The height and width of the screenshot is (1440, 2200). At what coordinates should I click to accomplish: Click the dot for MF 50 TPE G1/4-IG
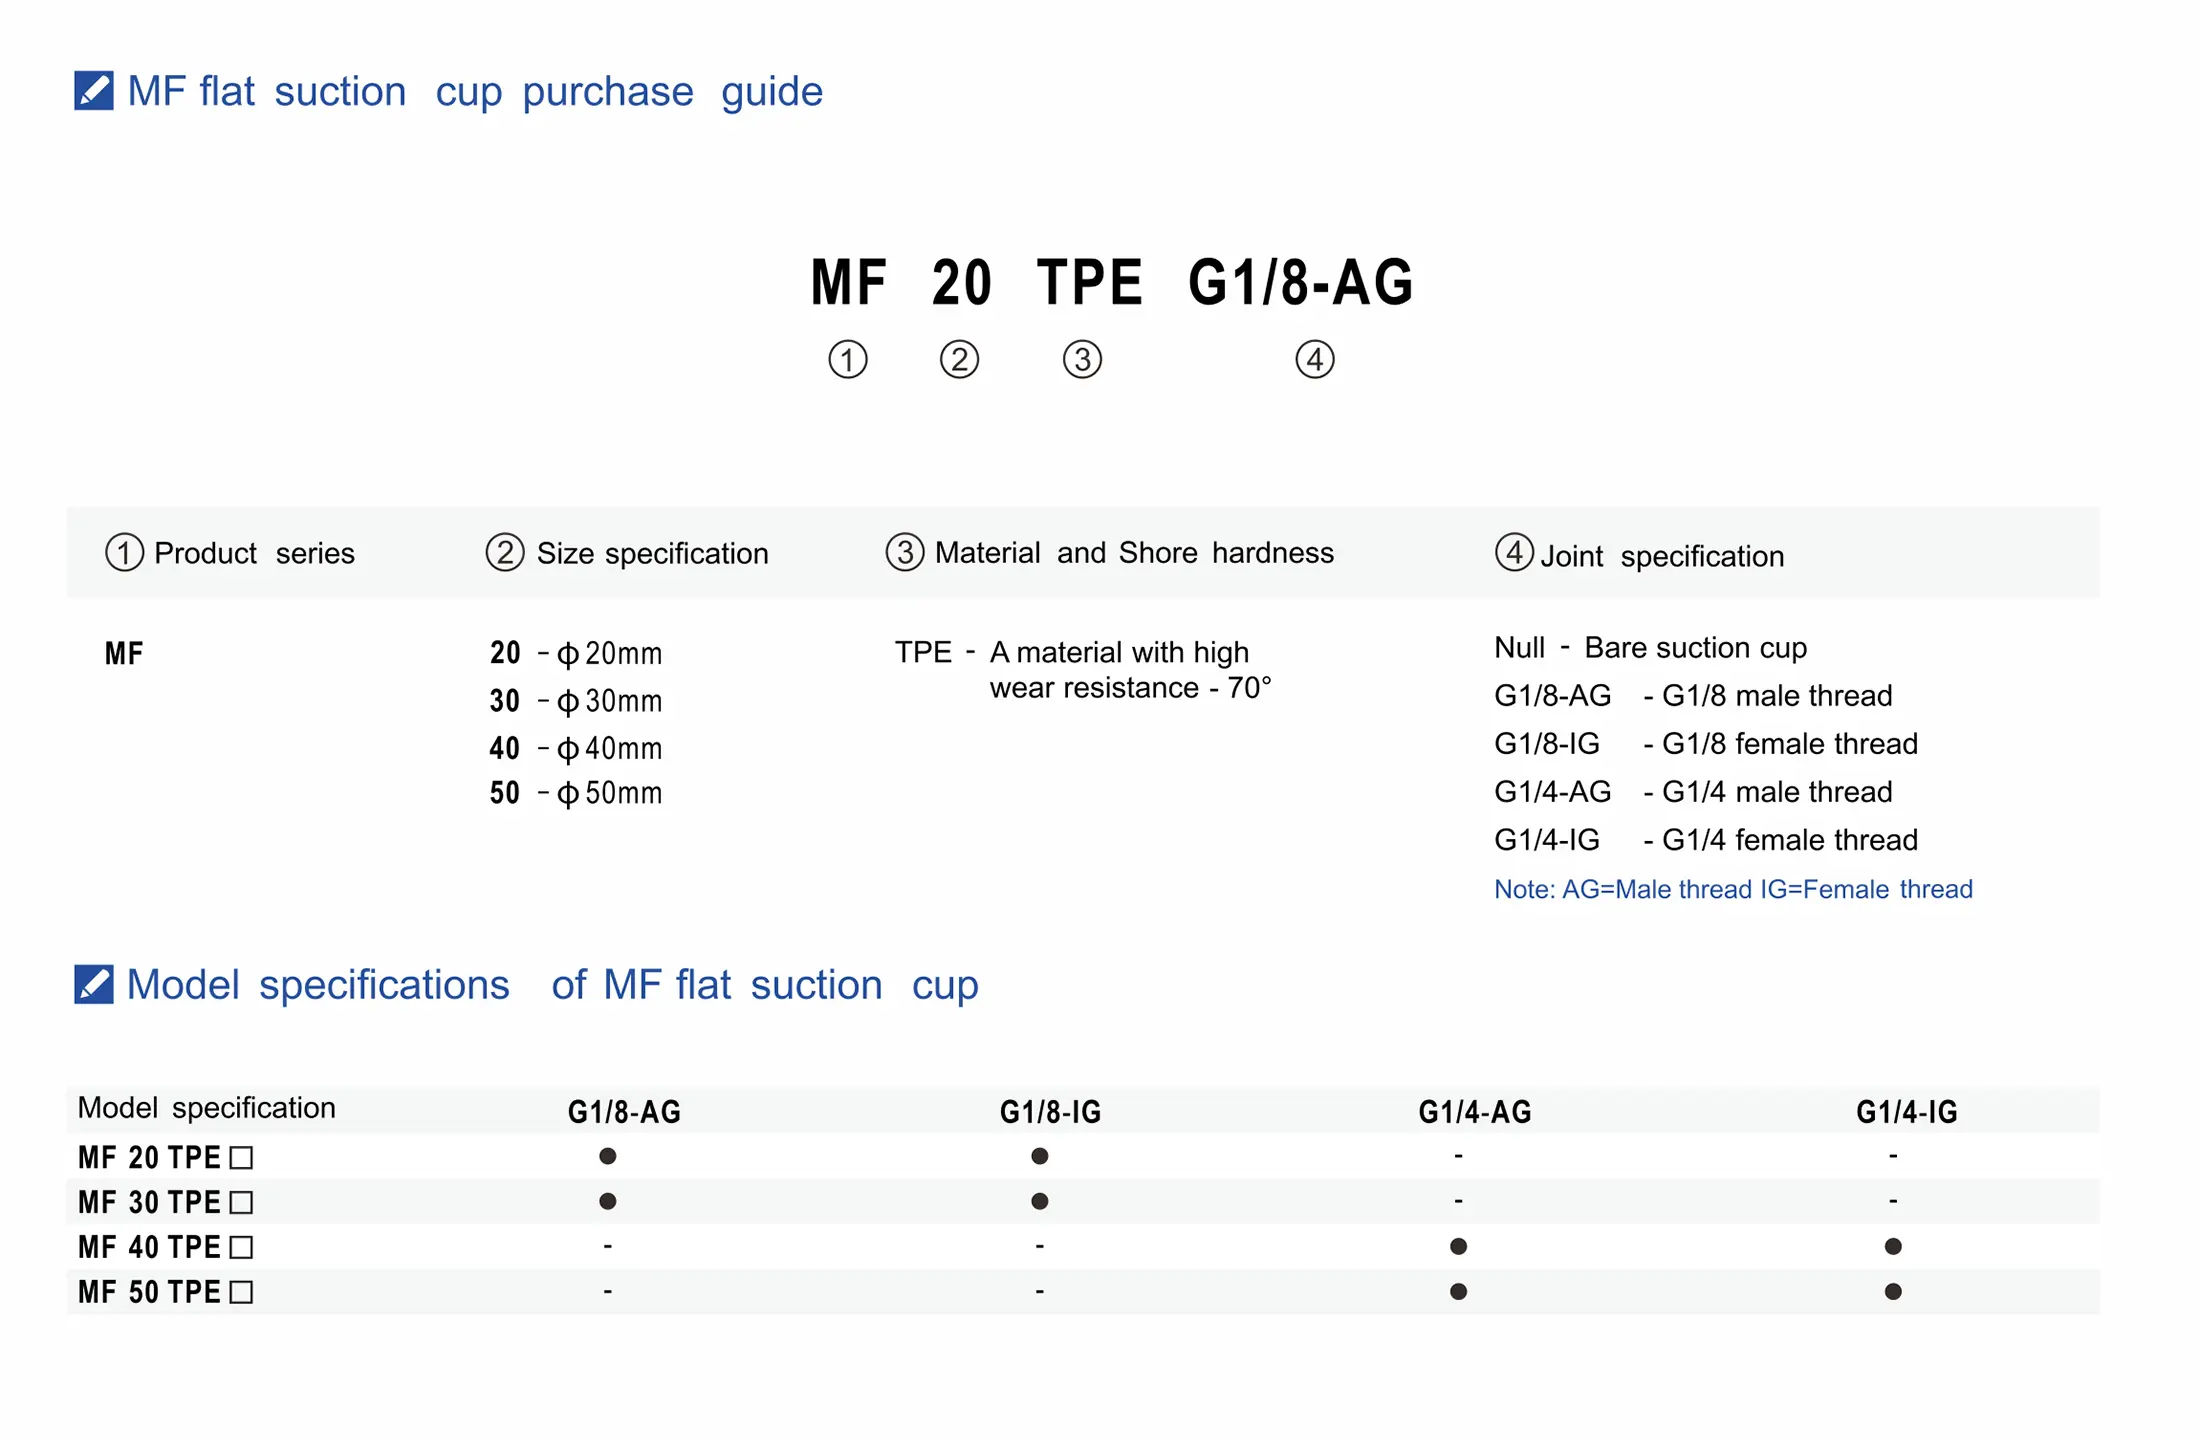click(x=1892, y=1291)
